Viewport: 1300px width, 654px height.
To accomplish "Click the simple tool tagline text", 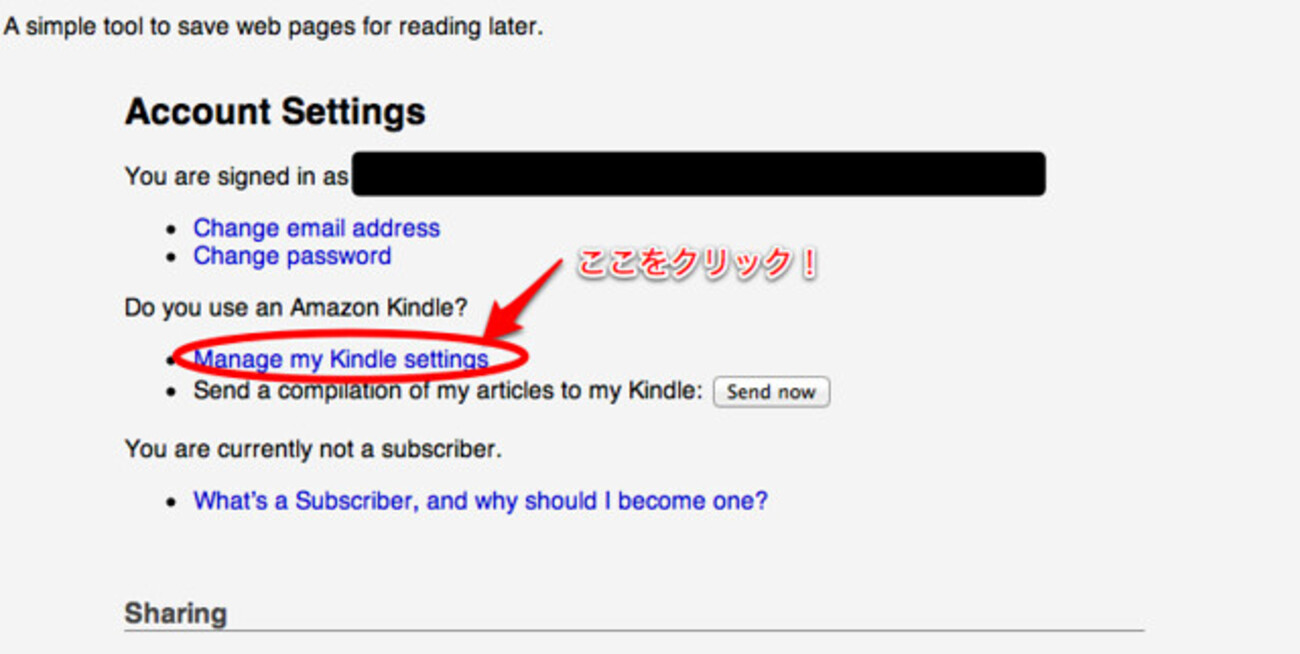I will pyautogui.click(x=273, y=27).
